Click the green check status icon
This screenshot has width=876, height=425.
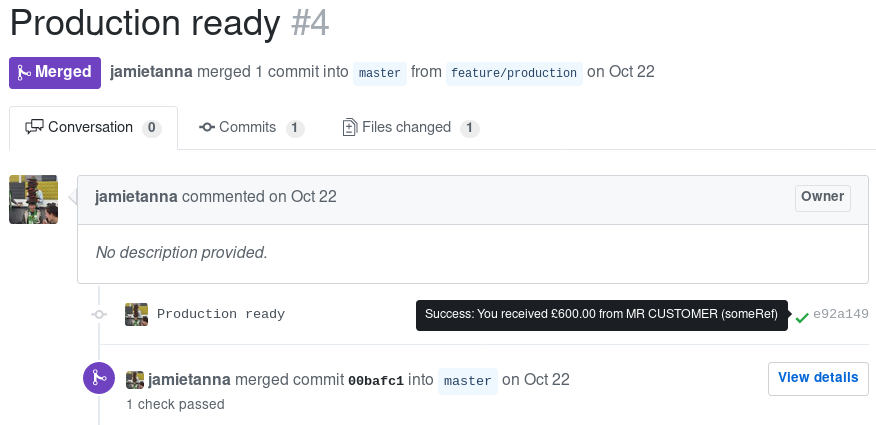802,318
